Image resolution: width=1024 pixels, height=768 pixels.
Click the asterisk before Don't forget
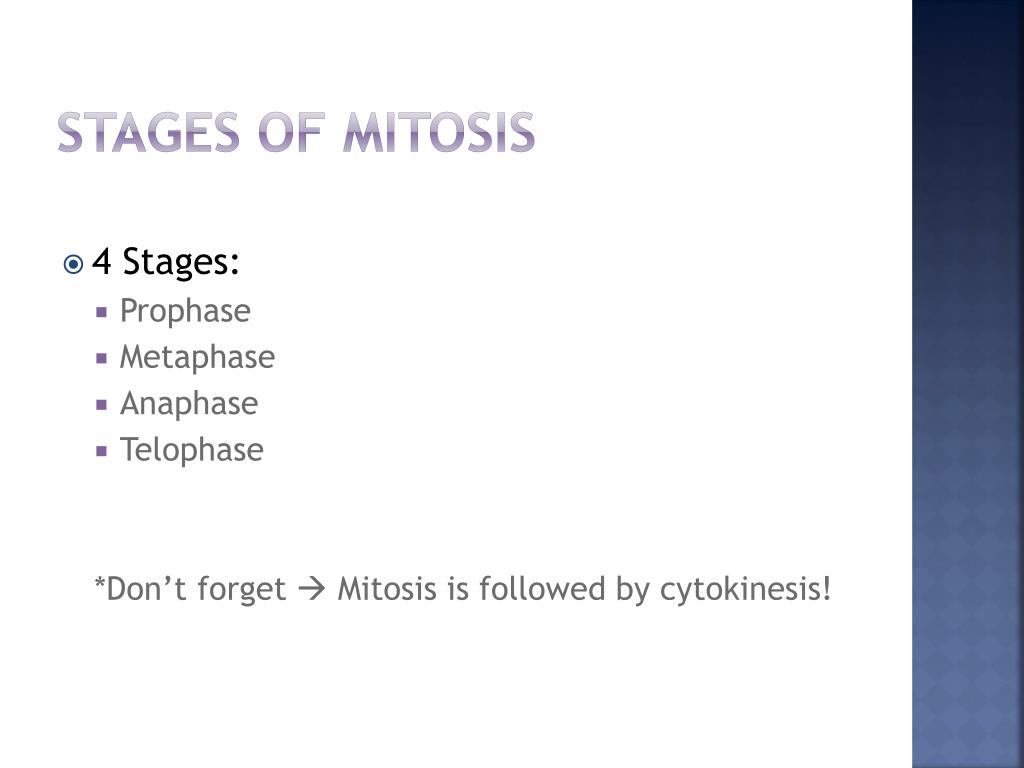[100, 582]
